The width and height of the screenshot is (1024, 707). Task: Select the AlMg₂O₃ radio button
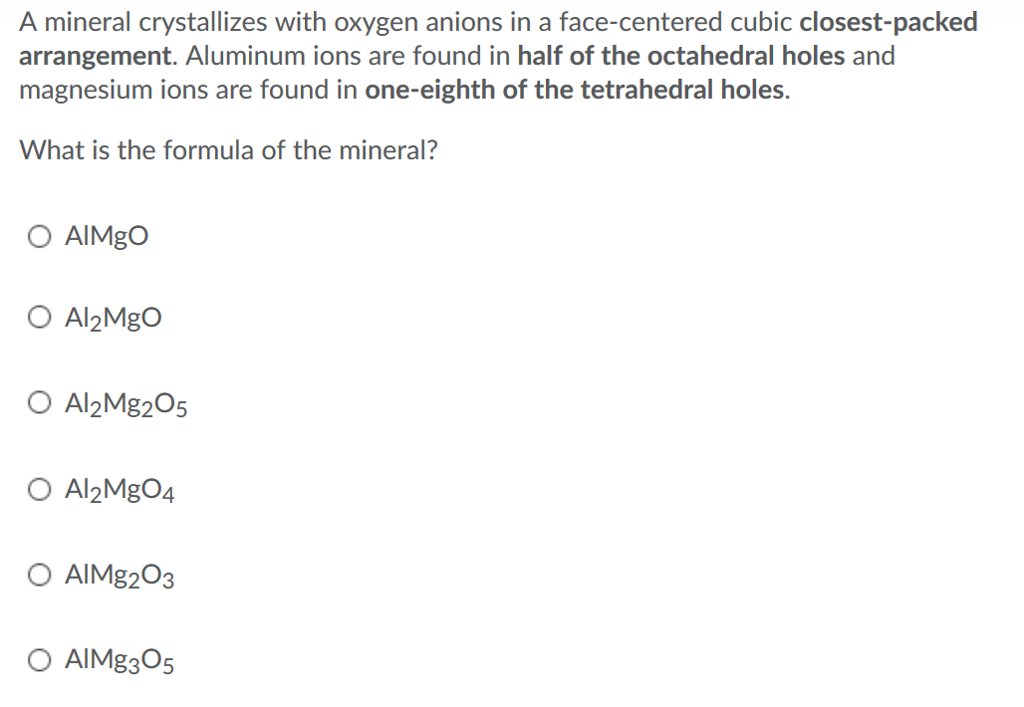40,574
